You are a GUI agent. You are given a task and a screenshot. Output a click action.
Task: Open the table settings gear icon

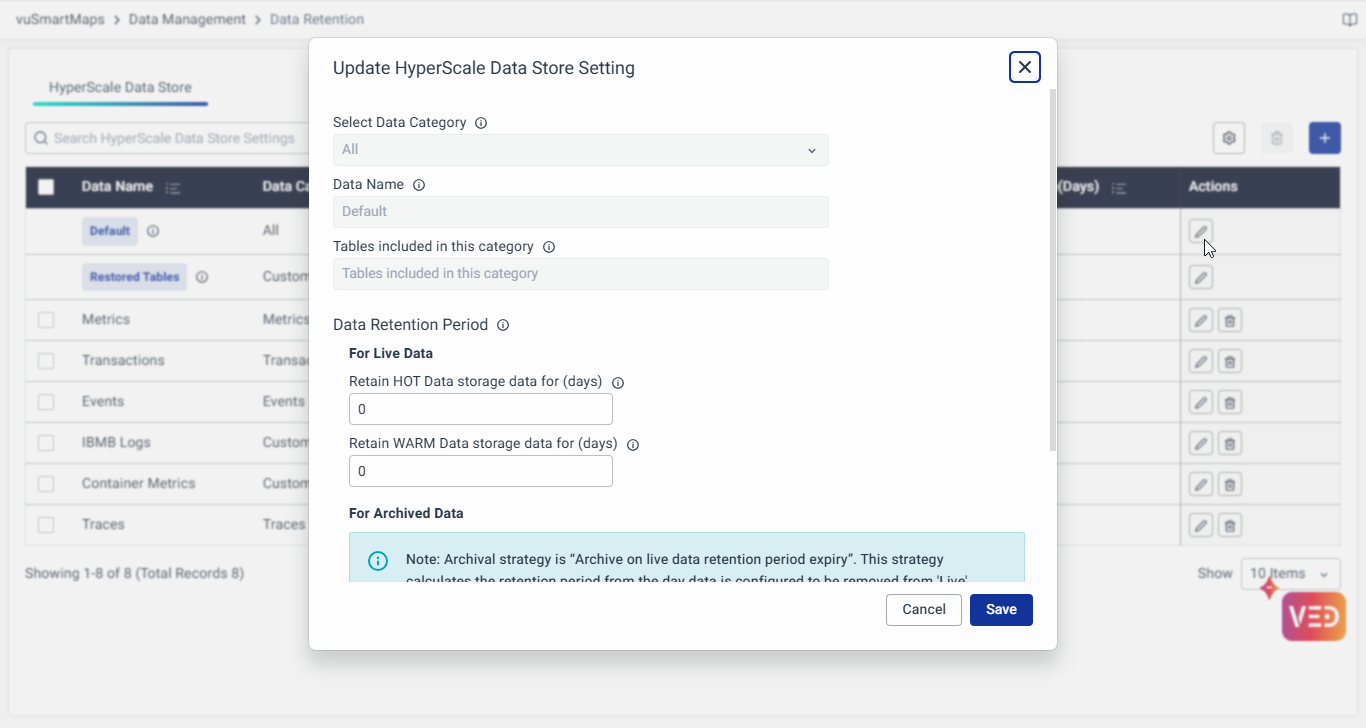[x=1229, y=138]
